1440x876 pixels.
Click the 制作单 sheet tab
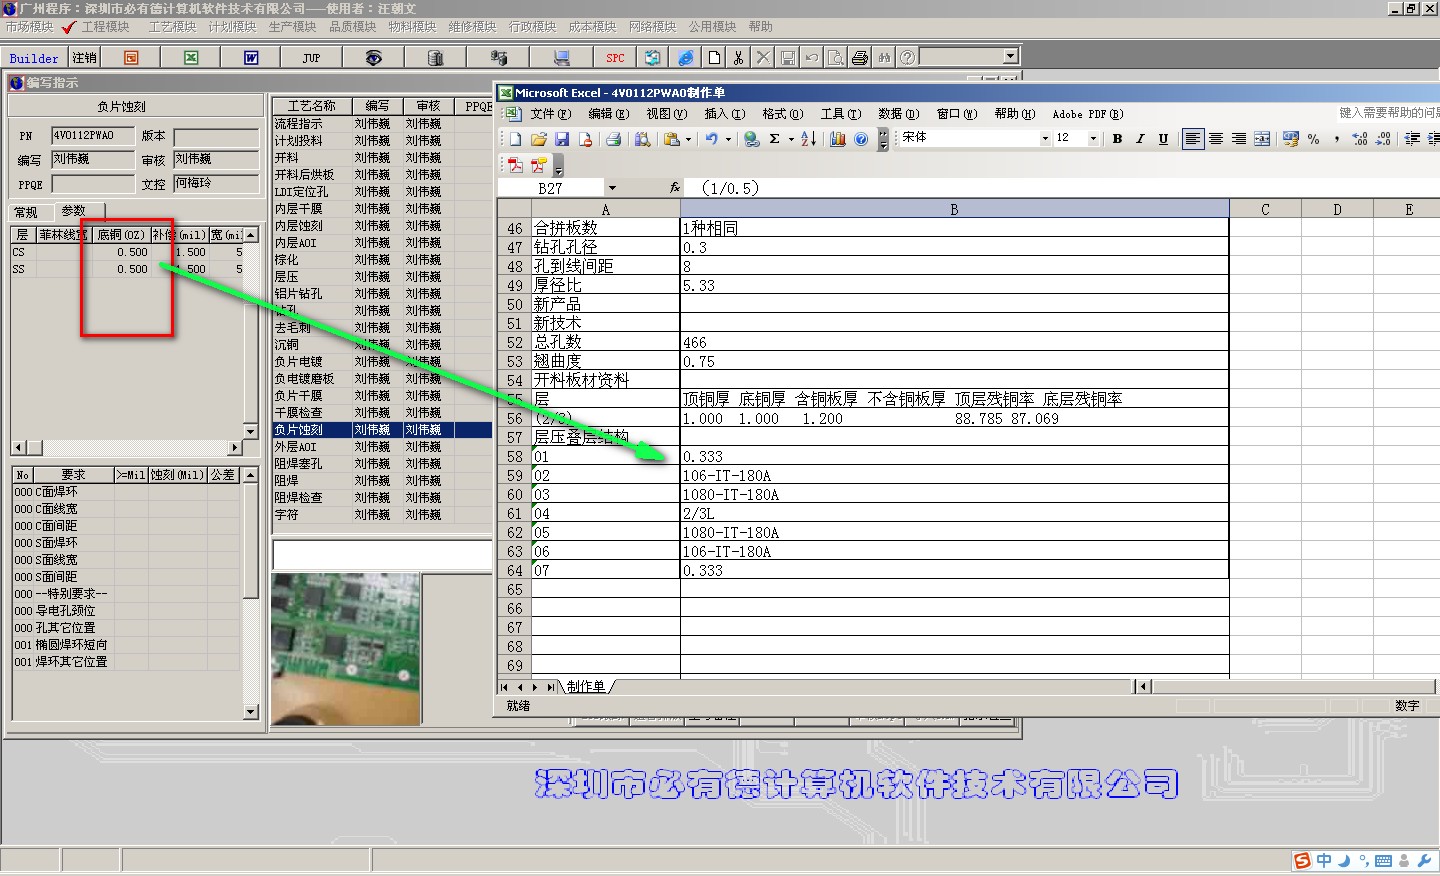pos(586,687)
